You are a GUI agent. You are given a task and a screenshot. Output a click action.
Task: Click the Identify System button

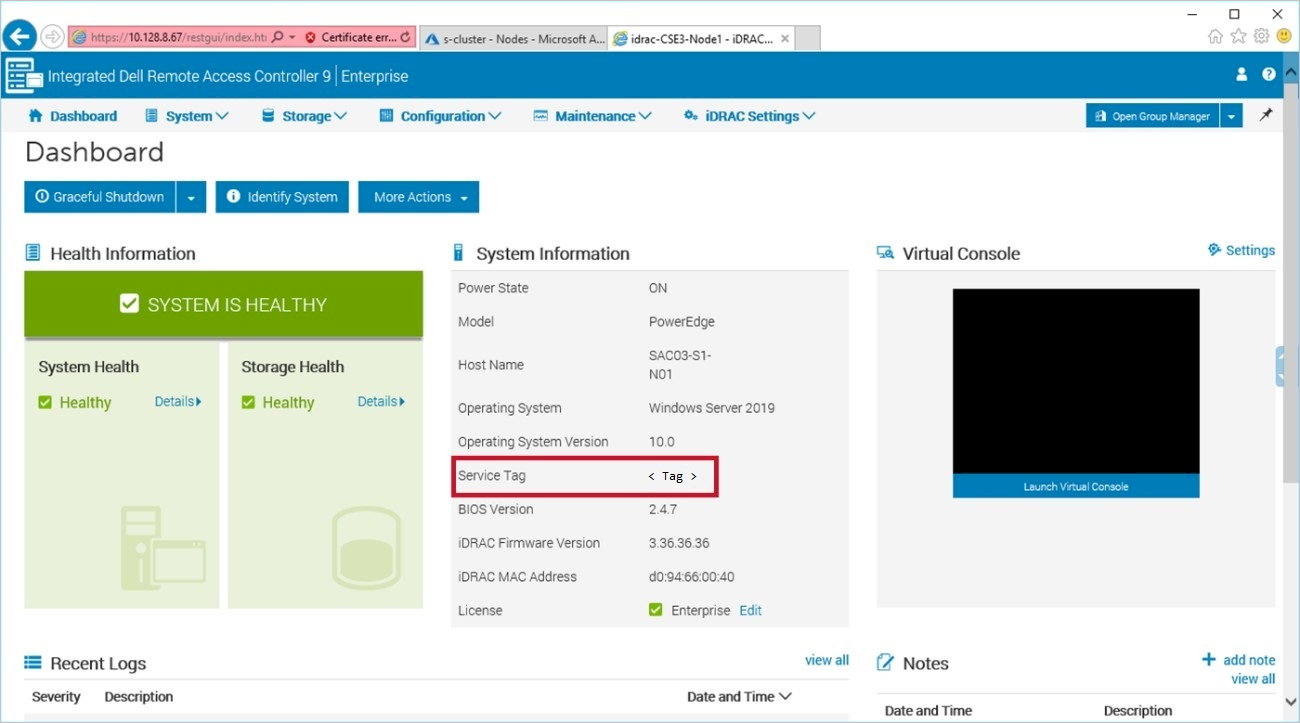pos(282,197)
